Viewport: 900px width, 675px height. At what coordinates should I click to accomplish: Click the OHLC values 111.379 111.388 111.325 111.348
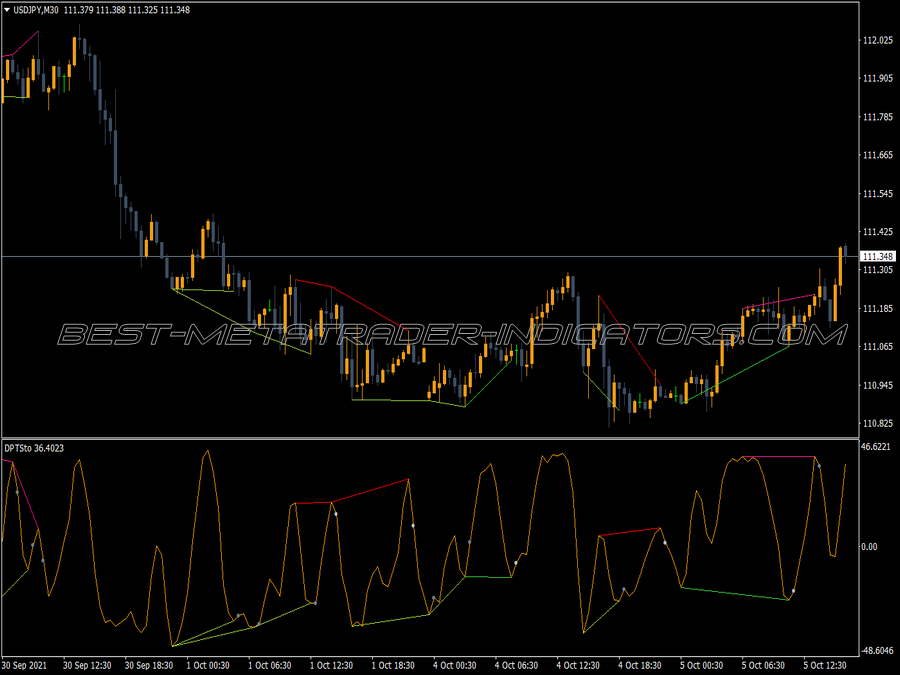coord(127,10)
